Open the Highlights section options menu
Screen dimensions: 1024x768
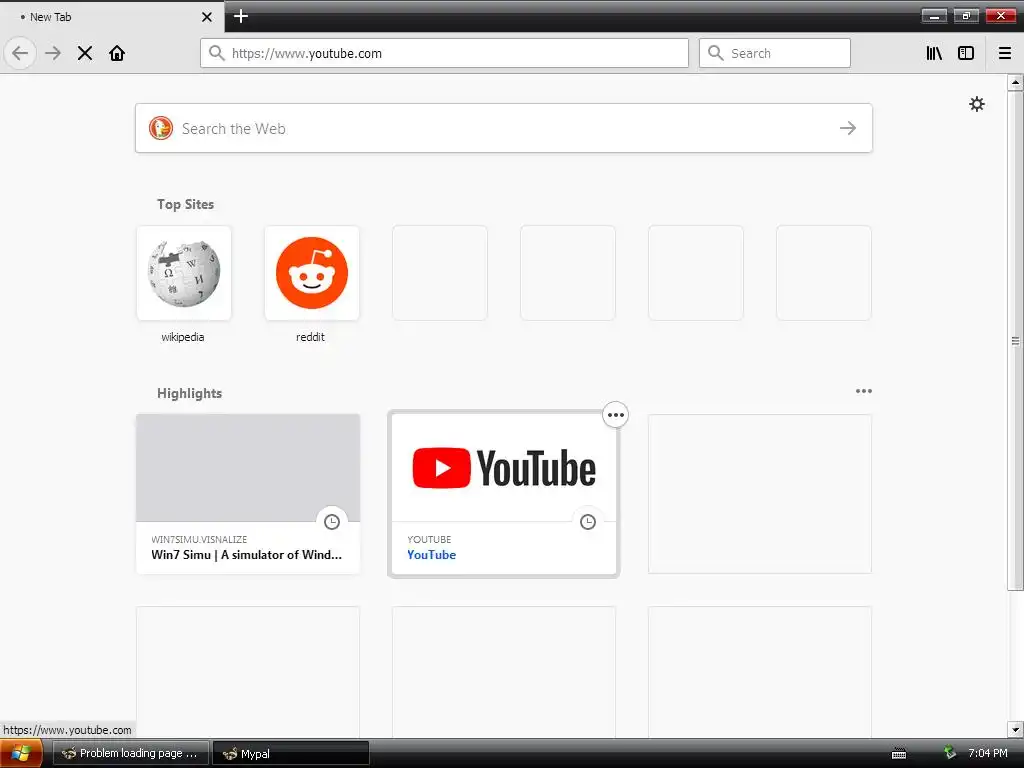[x=863, y=391]
